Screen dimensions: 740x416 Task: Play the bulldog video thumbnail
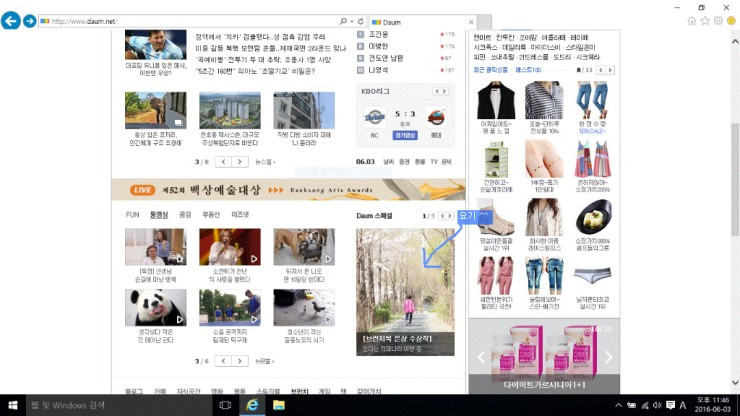tap(304, 247)
